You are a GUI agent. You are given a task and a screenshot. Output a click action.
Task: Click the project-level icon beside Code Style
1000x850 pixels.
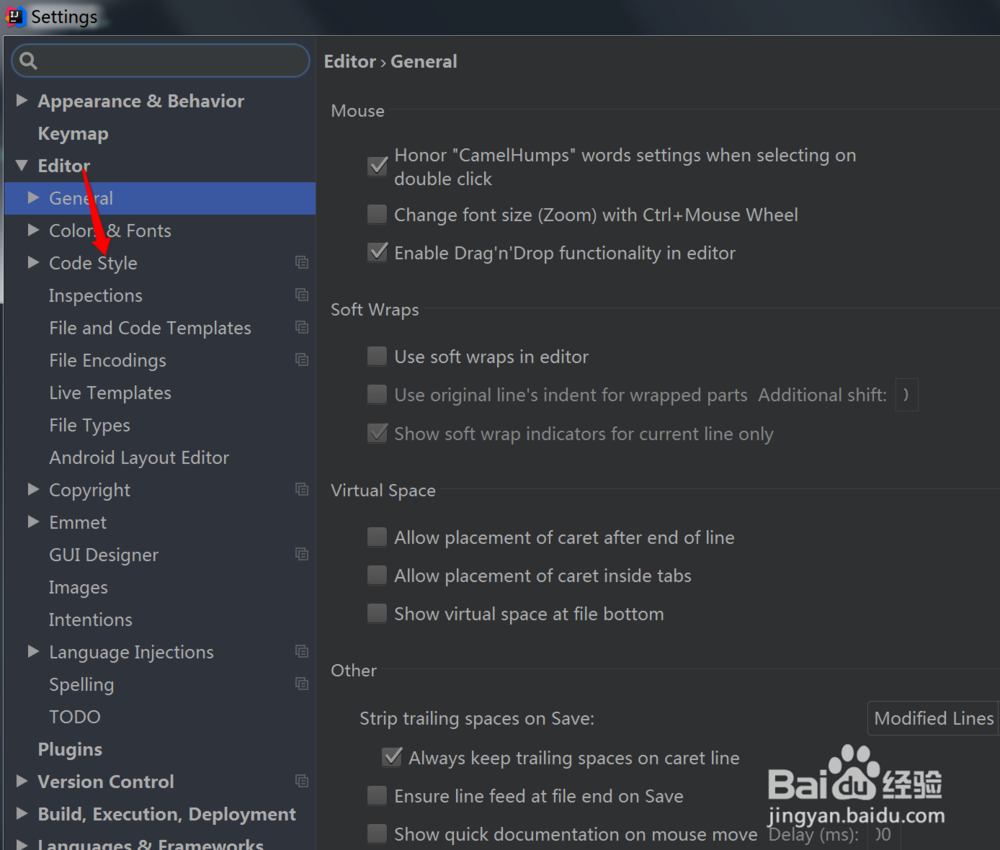coord(302,262)
